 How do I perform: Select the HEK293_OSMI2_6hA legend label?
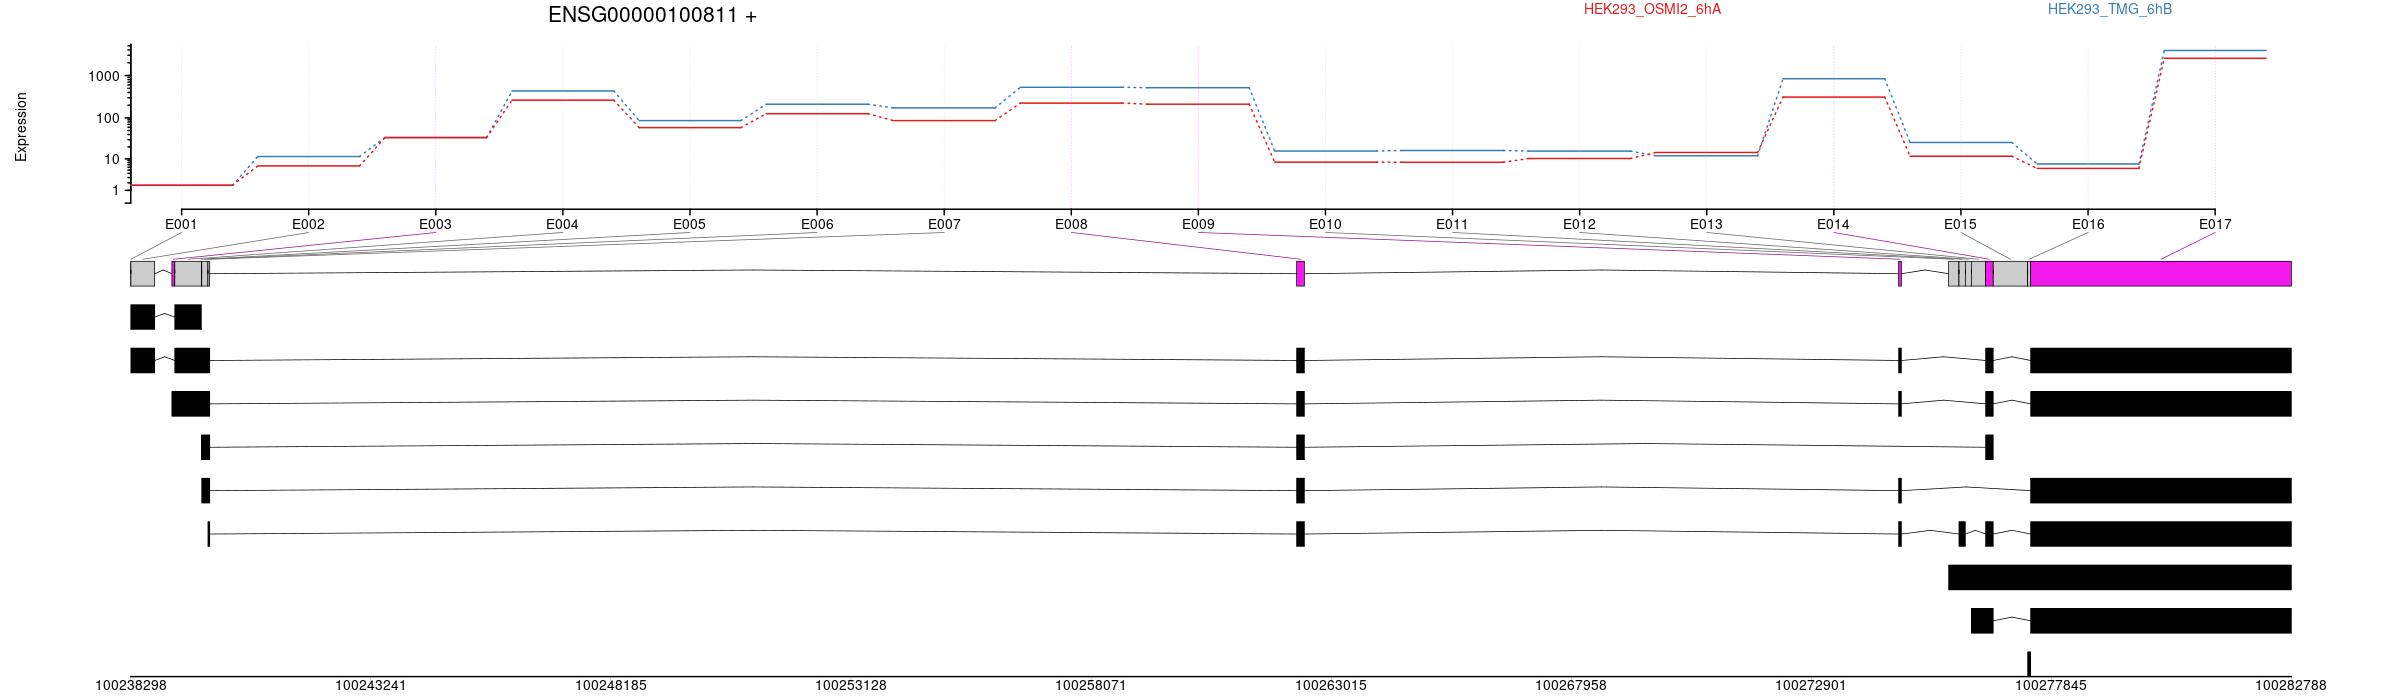pyautogui.click(x=1652, y=9)
